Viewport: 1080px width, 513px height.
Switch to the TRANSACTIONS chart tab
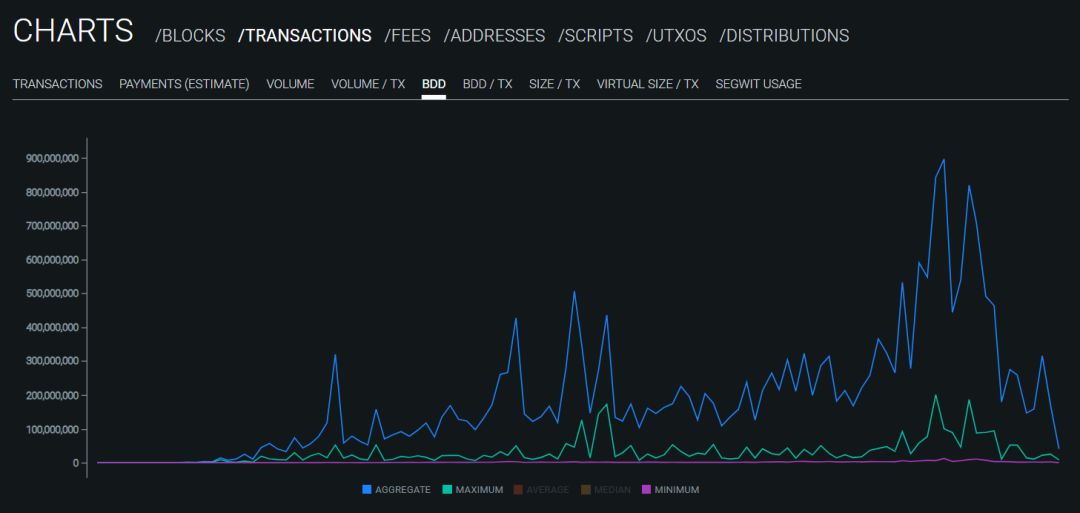(57, 84)
